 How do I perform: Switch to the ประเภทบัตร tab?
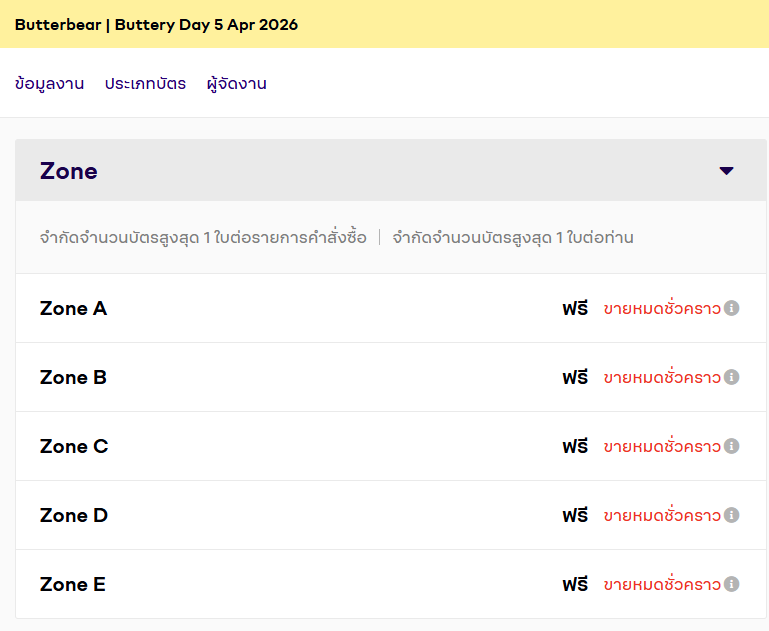145,84
